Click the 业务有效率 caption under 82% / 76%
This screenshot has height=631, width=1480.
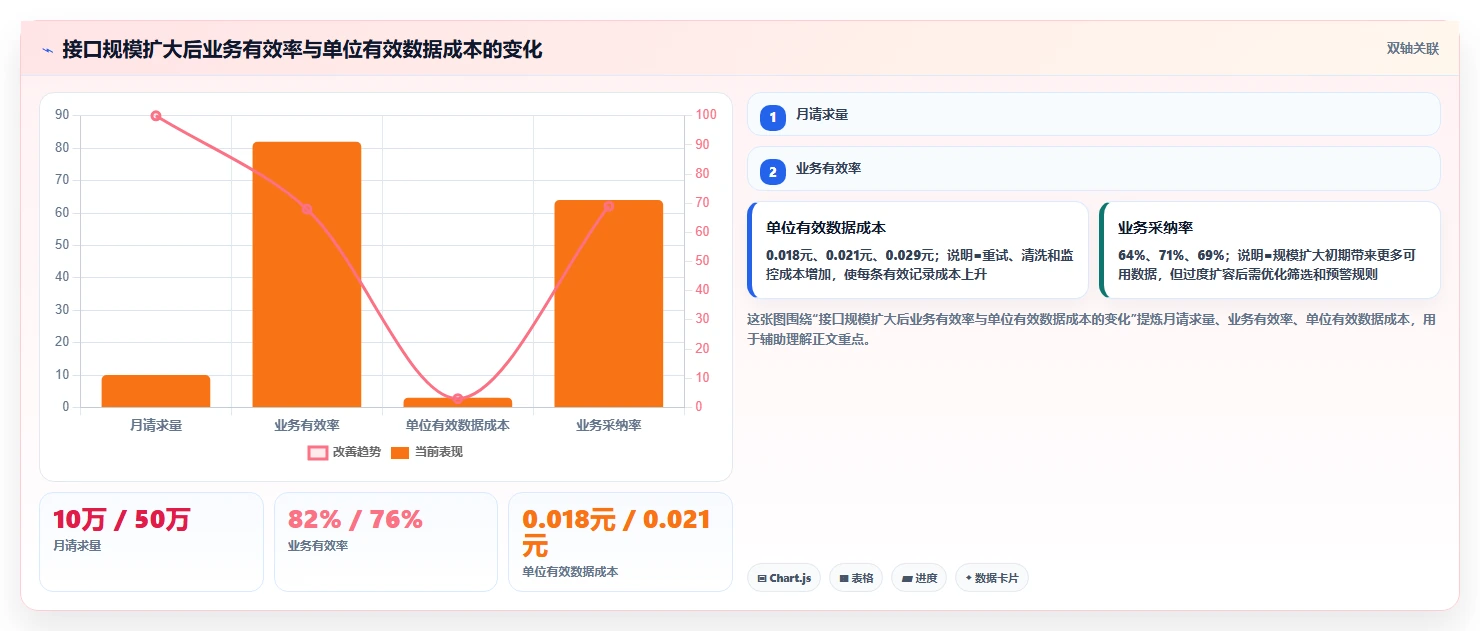click(x=318, y=546)
